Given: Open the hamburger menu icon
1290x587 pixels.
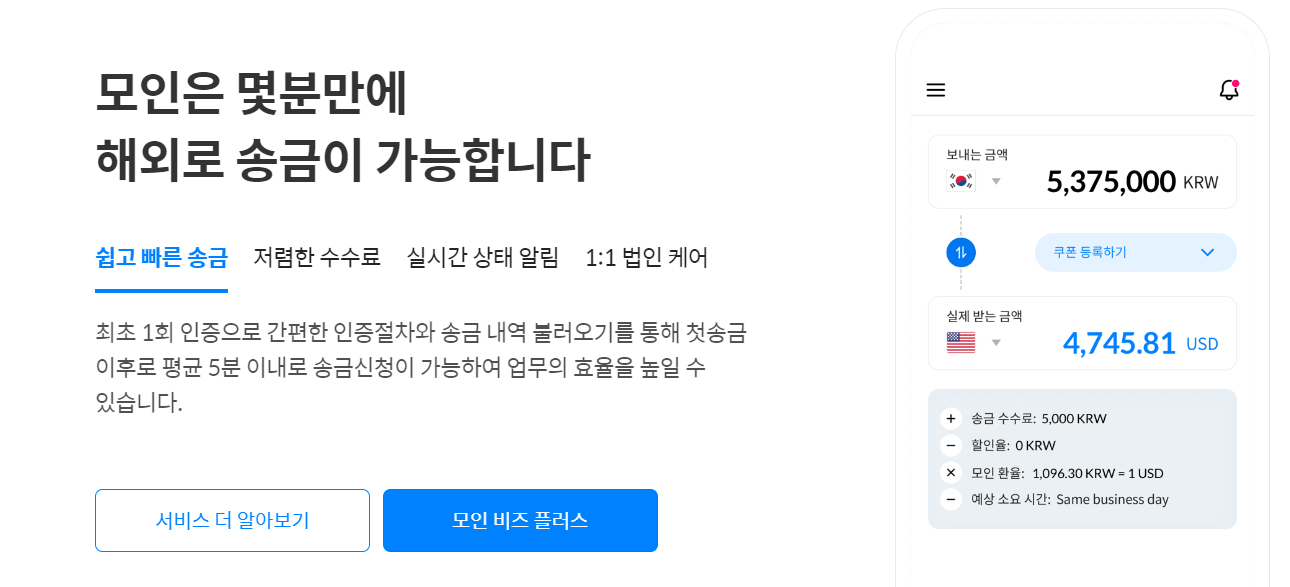Looking at the screenshot, I should pyautogui.click(x=936, y=91).
